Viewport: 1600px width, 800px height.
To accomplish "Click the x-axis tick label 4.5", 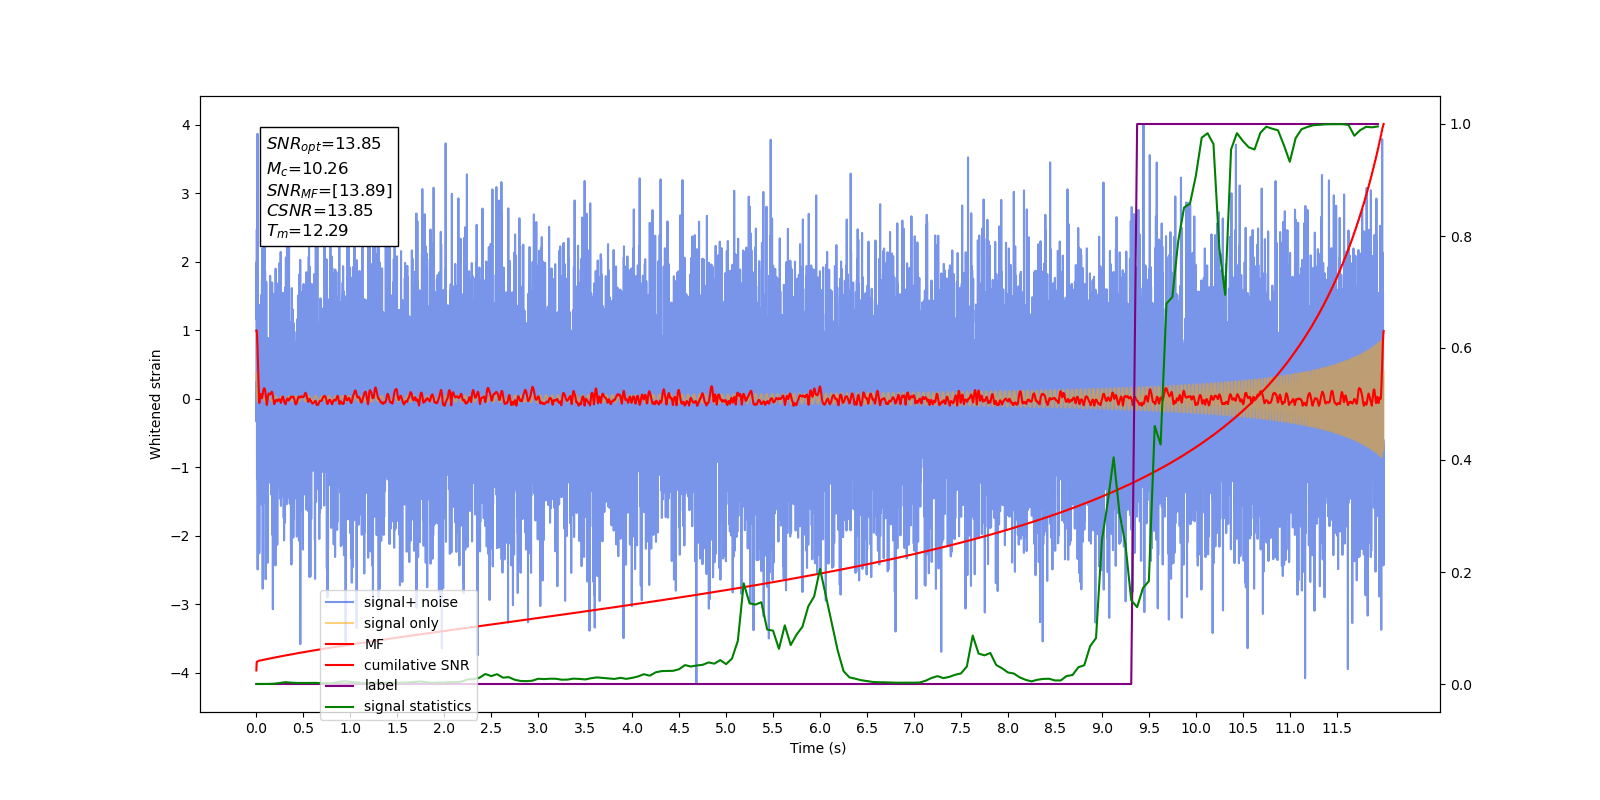I will (x=679, y=728).
